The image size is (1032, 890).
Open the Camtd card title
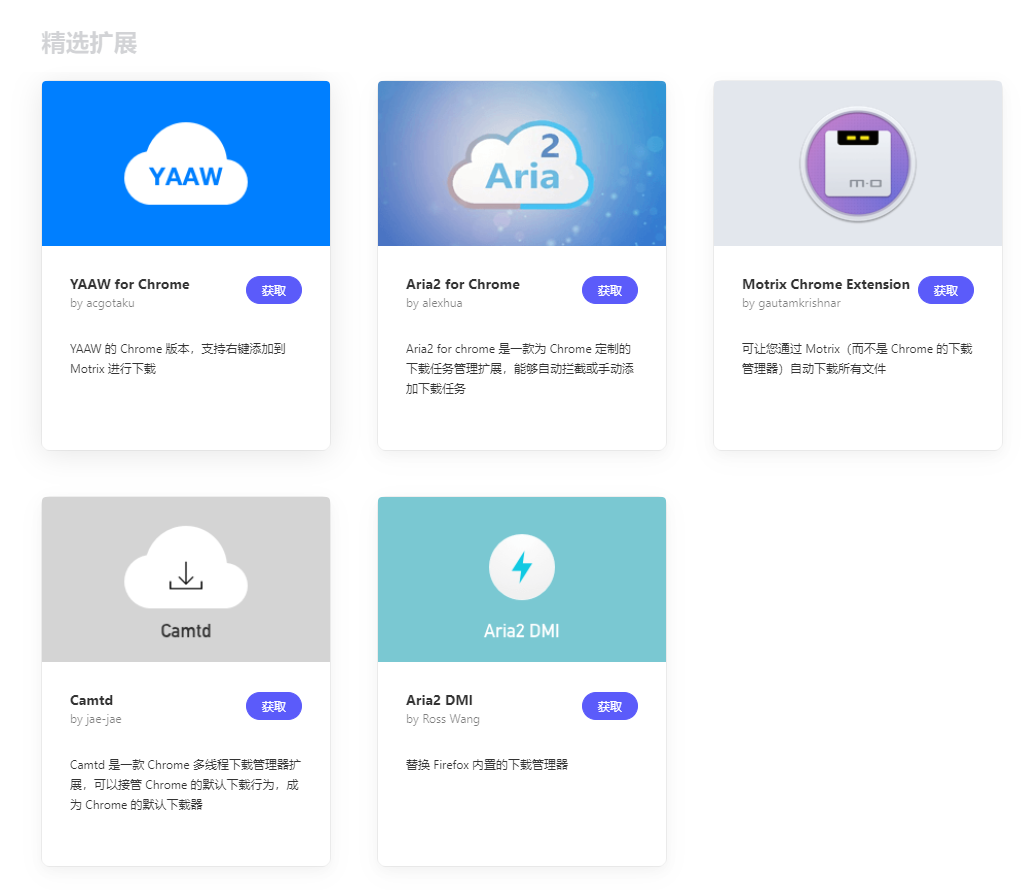[91, 700]
